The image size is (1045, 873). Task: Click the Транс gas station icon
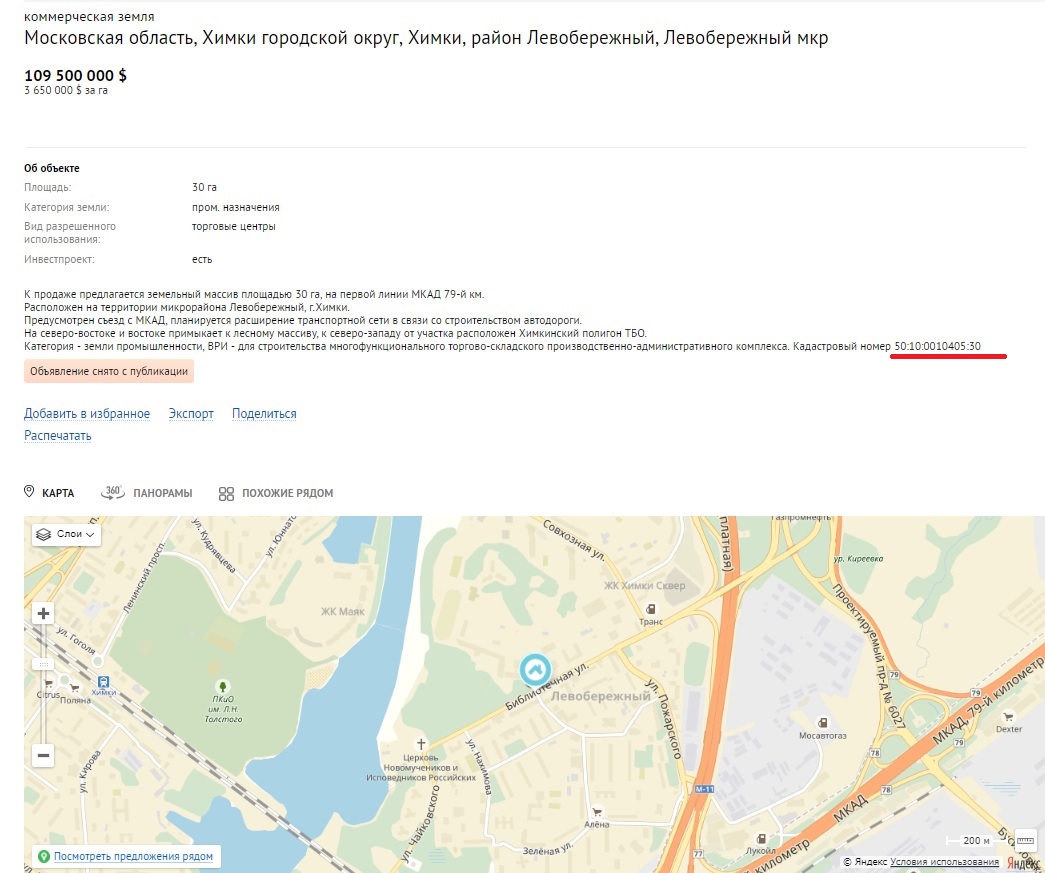651,608
